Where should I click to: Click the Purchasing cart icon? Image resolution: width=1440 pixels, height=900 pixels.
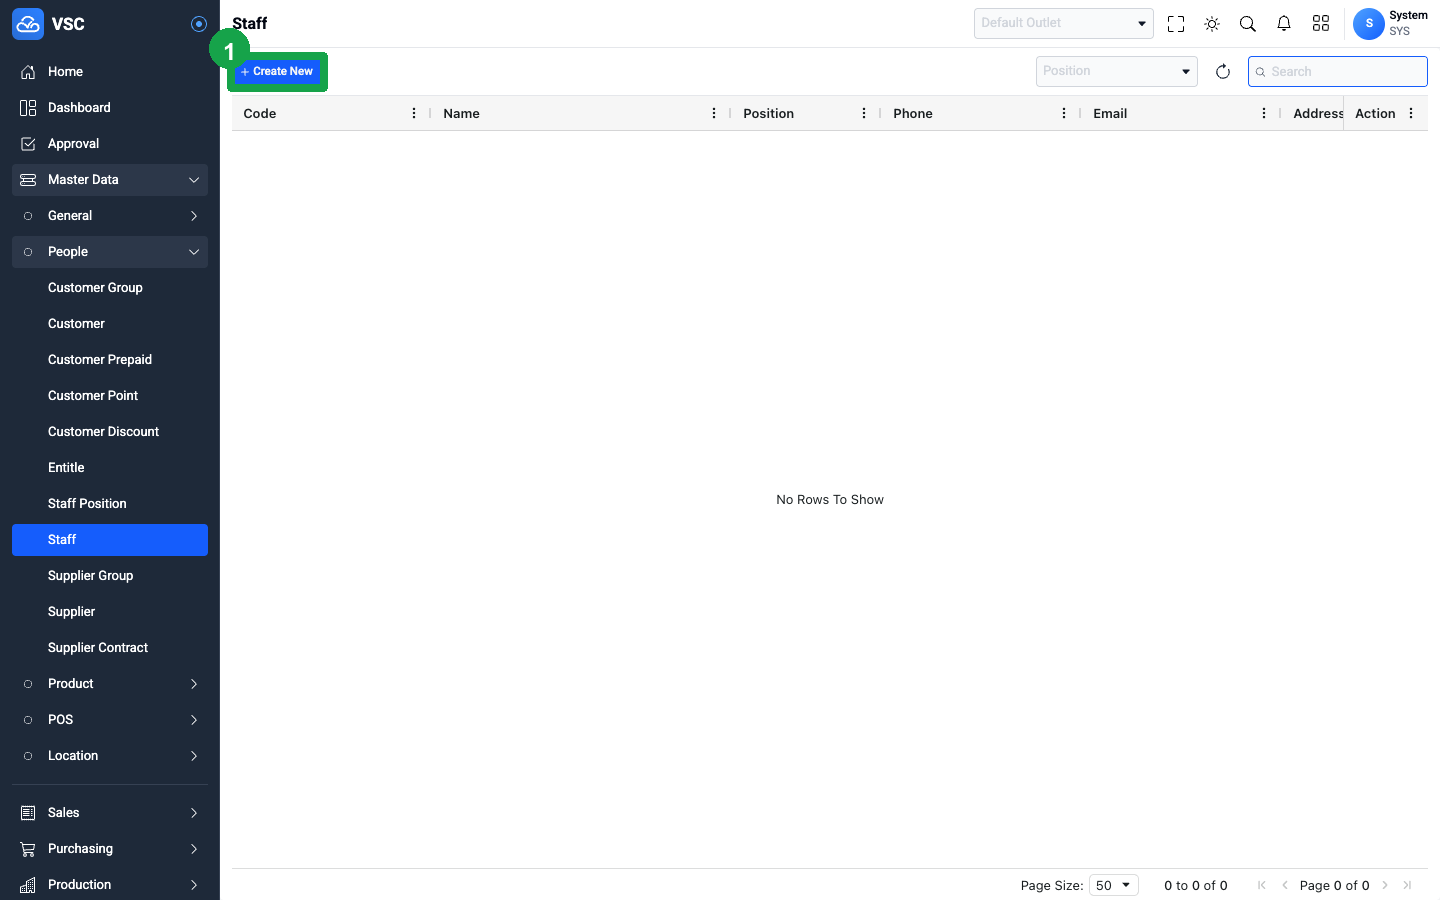(28, 849)
